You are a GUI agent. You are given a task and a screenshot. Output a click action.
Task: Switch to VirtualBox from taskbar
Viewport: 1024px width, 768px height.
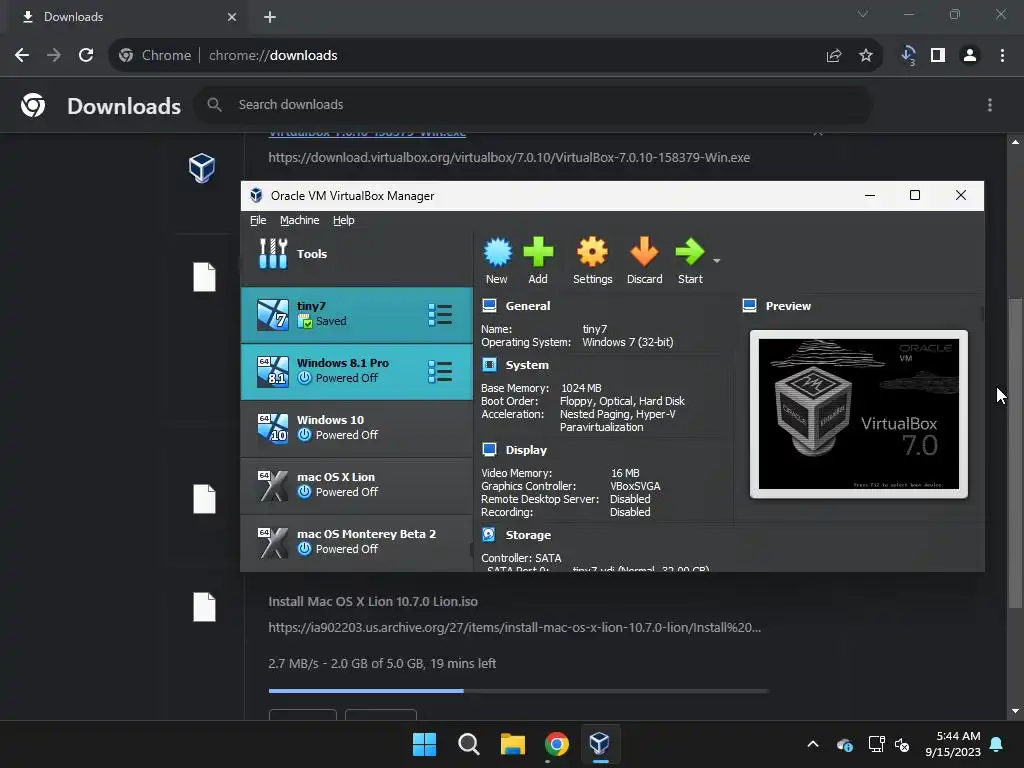(600, 744)
